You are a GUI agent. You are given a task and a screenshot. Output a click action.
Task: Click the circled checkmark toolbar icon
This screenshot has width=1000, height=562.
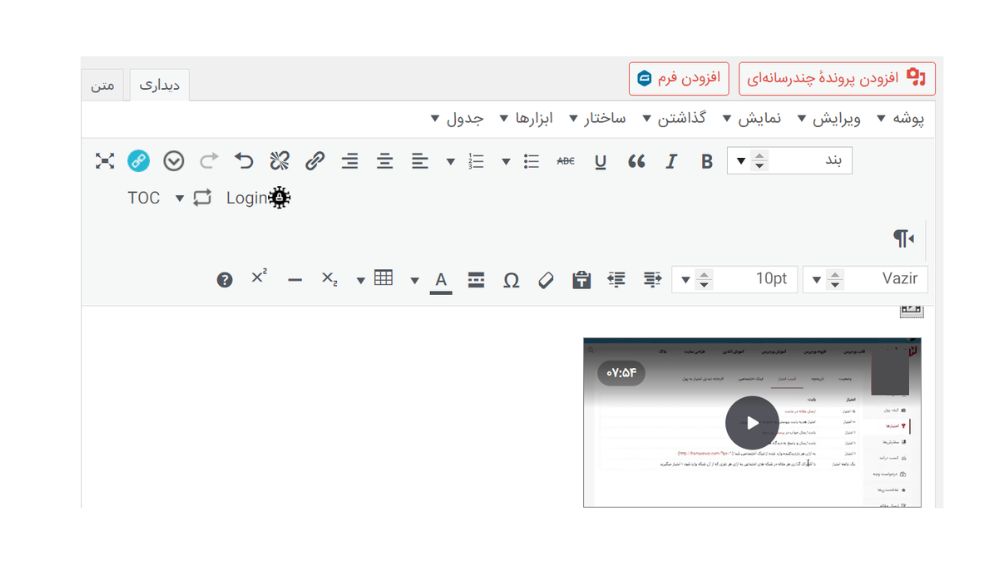tap(173, 161)
